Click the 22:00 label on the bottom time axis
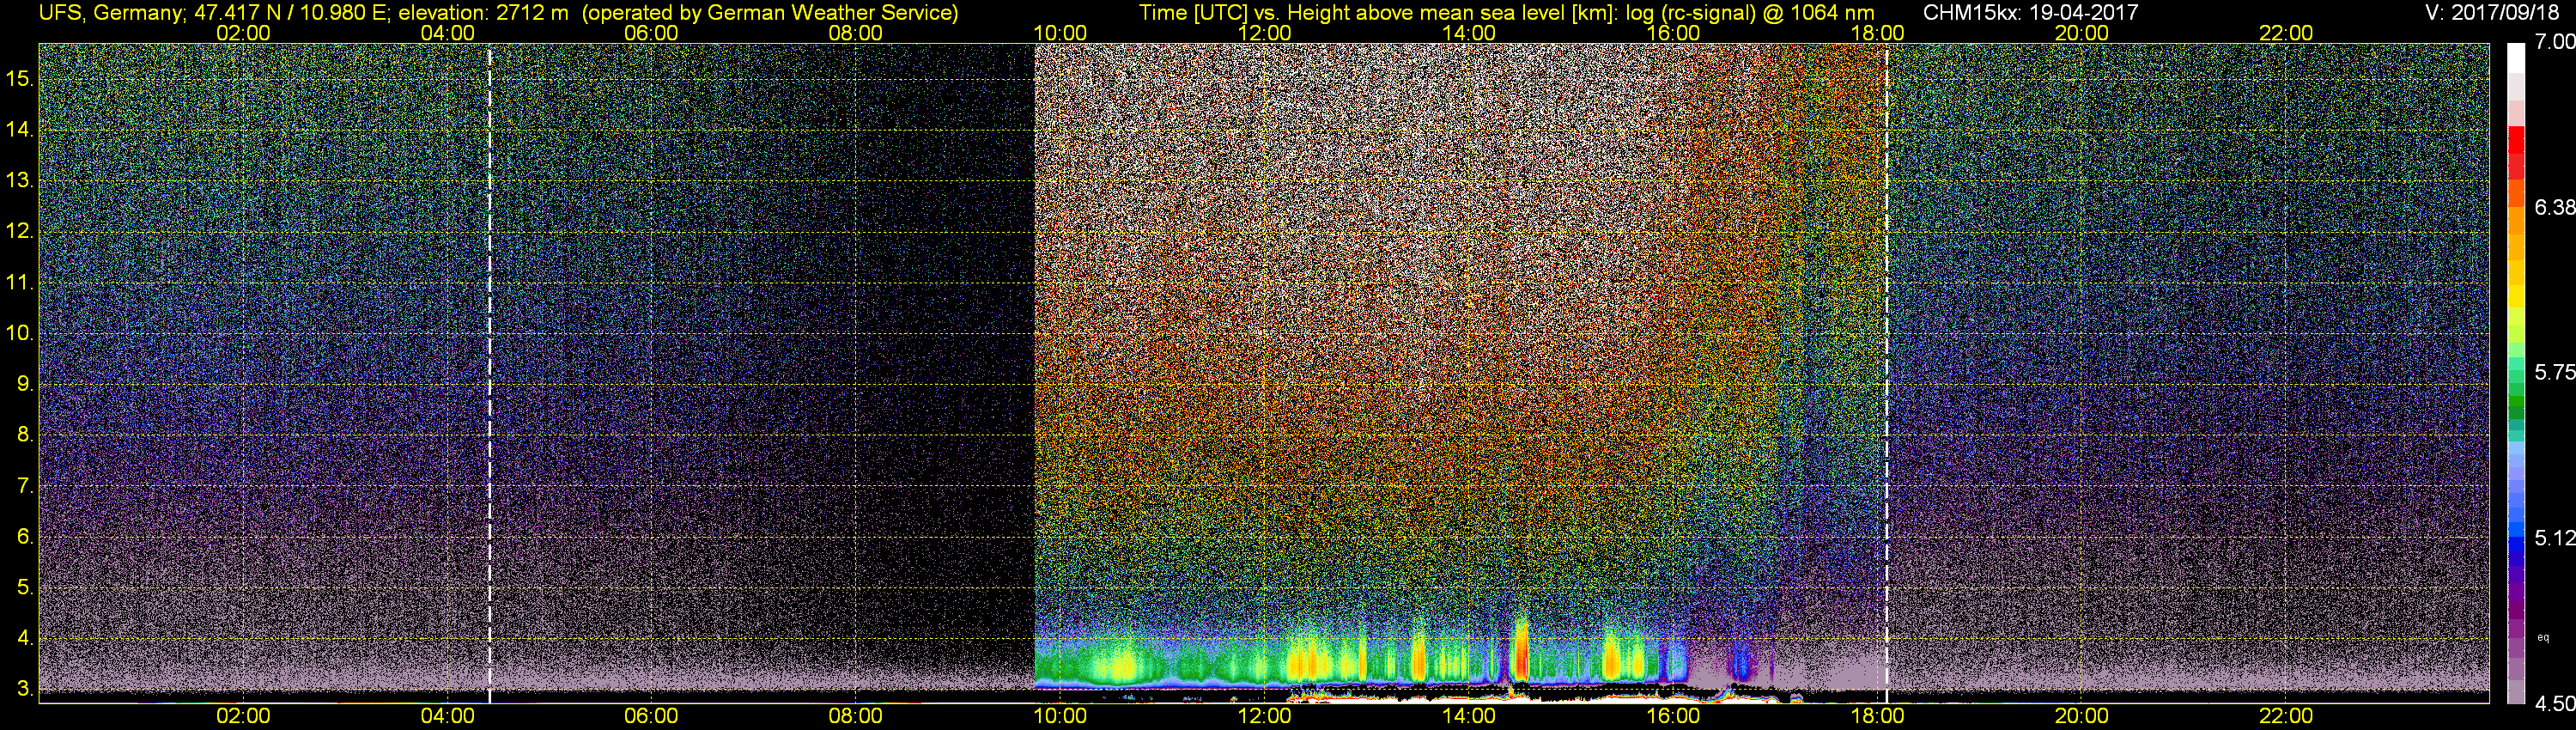 [x=2286, y=716]
